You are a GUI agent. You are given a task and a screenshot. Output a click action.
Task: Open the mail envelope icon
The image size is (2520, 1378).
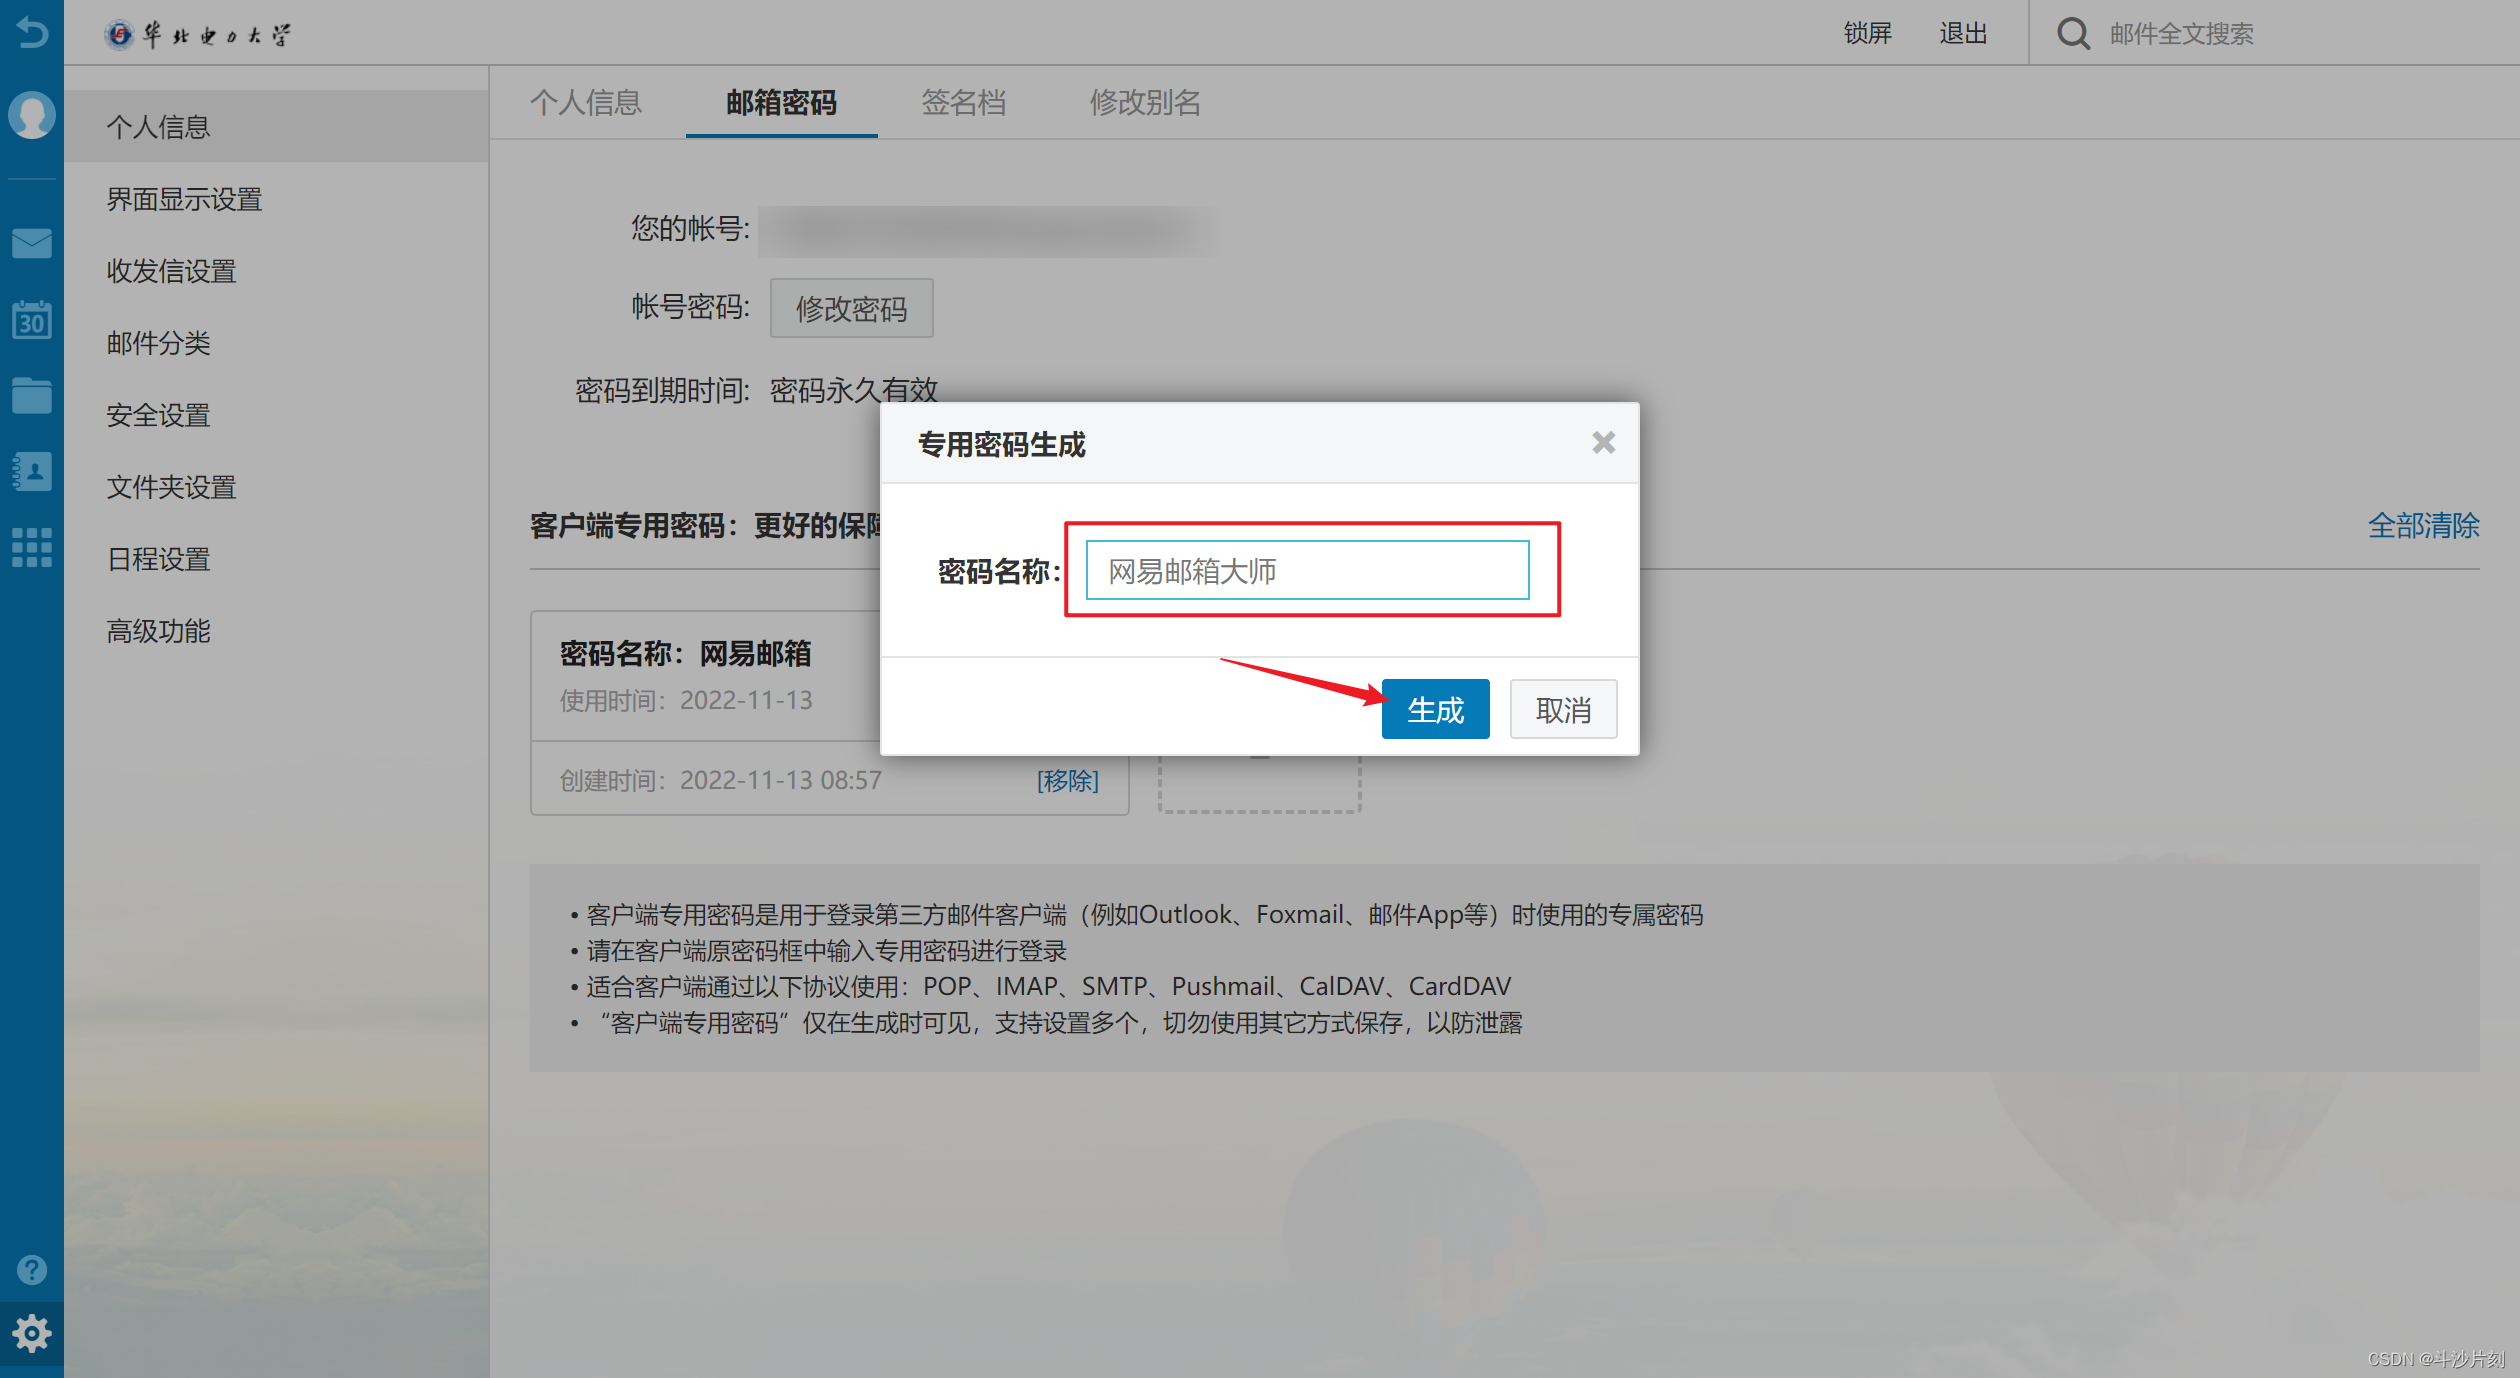click(31, 243)
